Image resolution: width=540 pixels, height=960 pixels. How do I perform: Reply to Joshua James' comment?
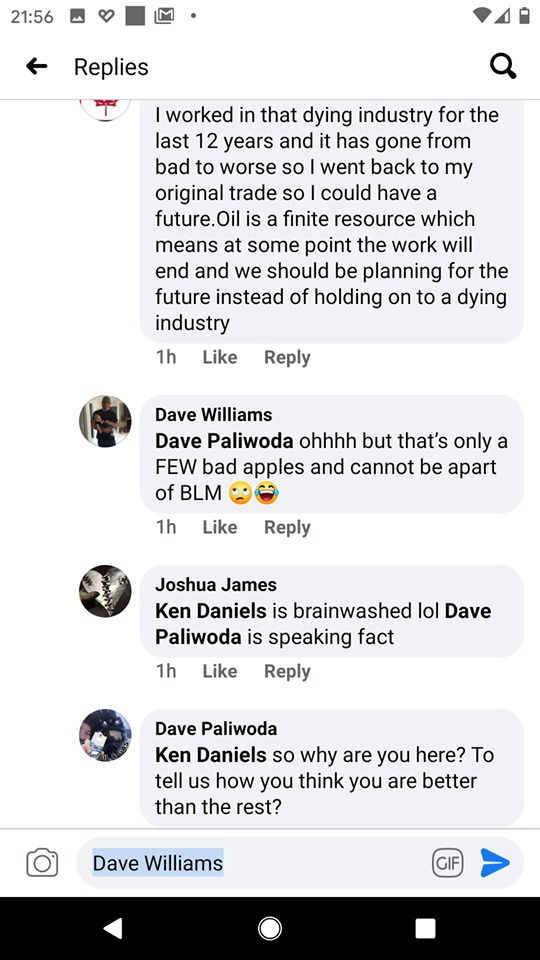point(287,671)
